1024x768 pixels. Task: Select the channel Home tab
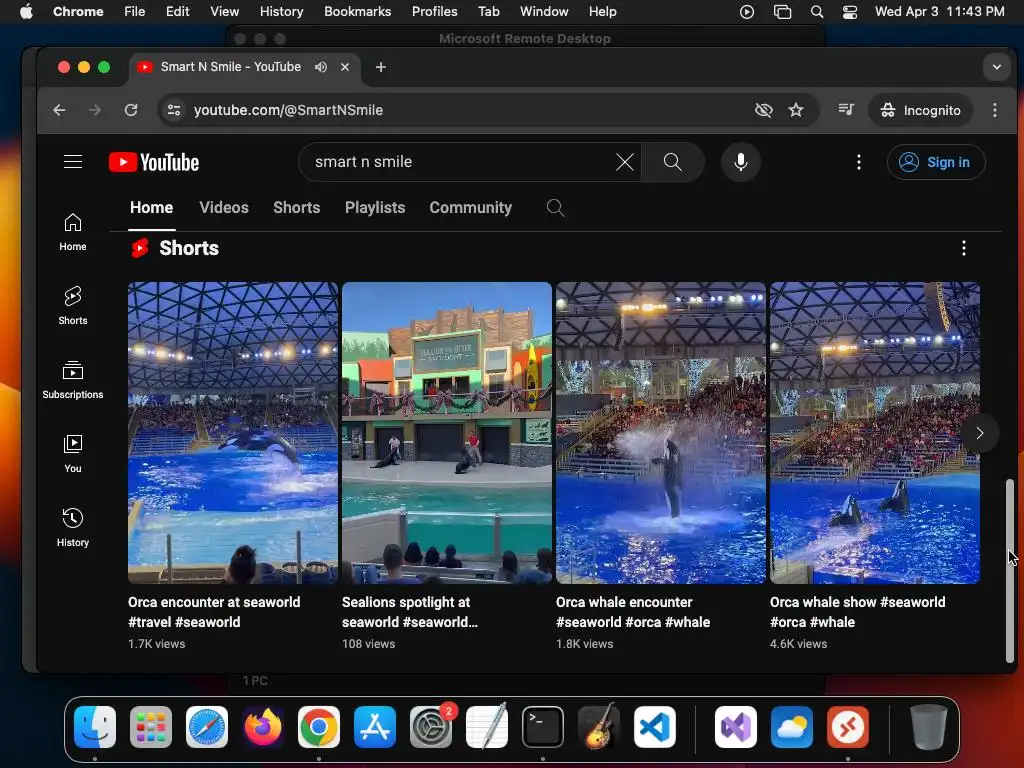pos(152,208)
